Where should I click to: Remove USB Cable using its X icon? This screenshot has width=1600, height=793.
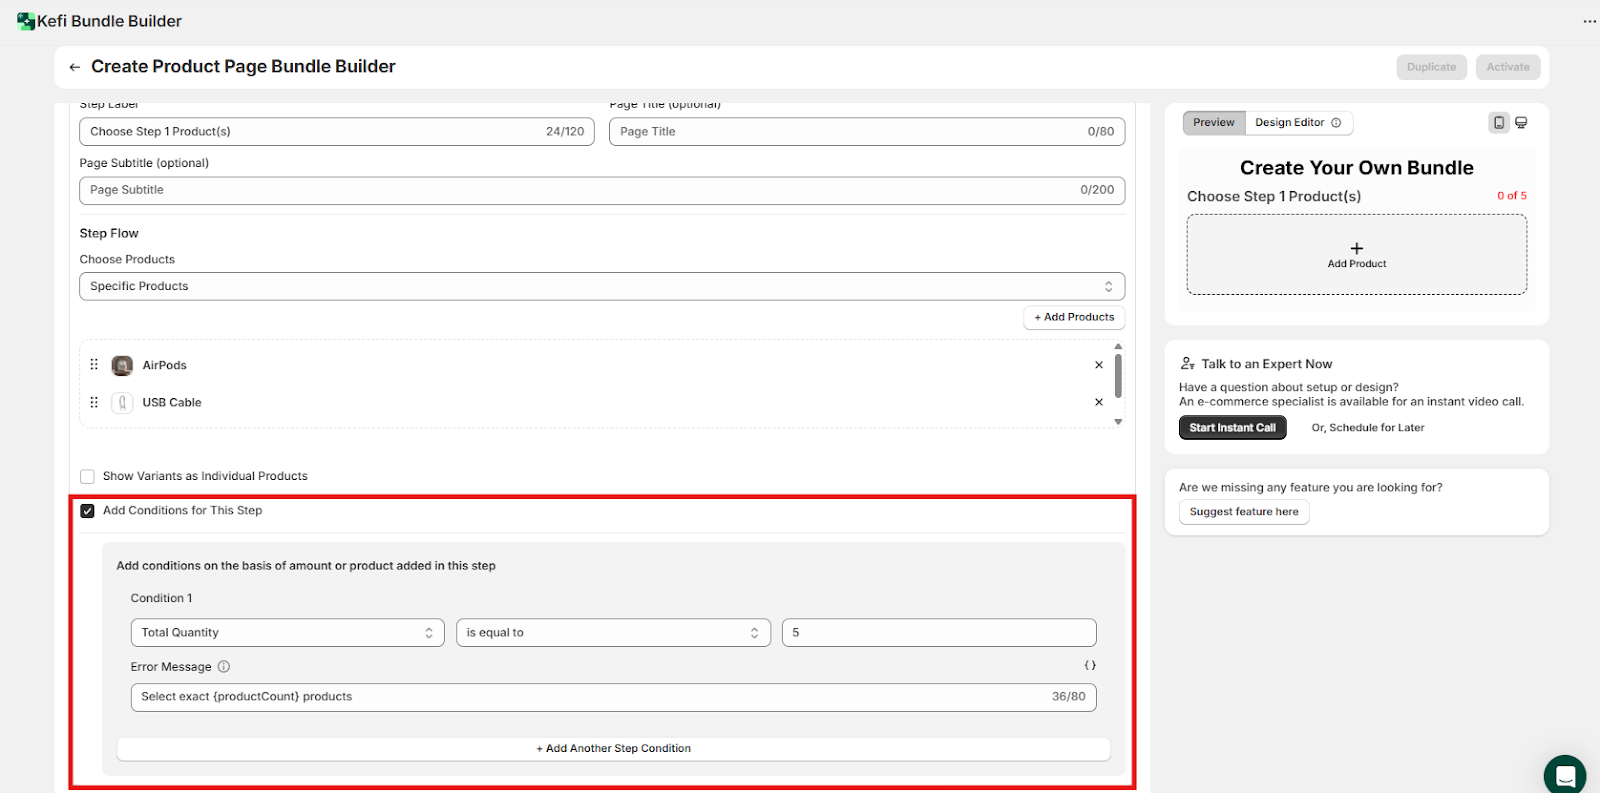click(1098, 402)
